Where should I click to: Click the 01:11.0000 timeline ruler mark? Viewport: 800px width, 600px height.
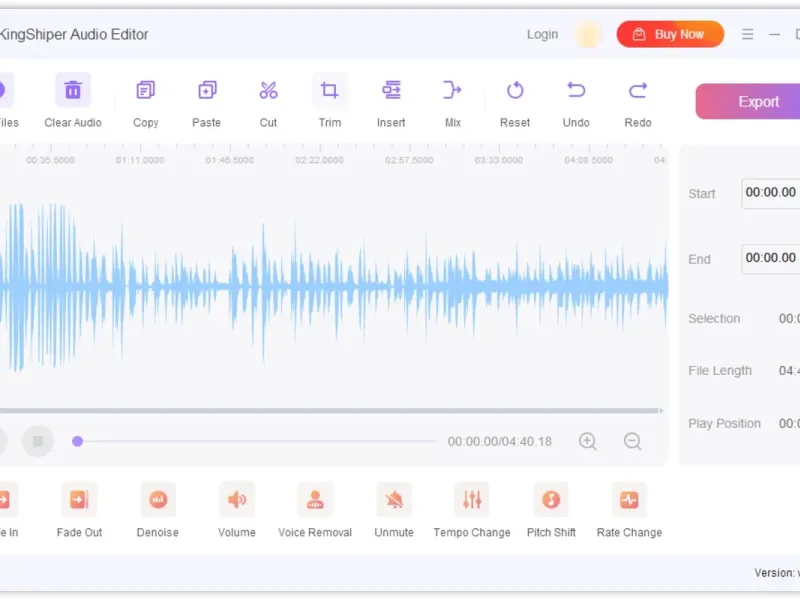(140, 160)
